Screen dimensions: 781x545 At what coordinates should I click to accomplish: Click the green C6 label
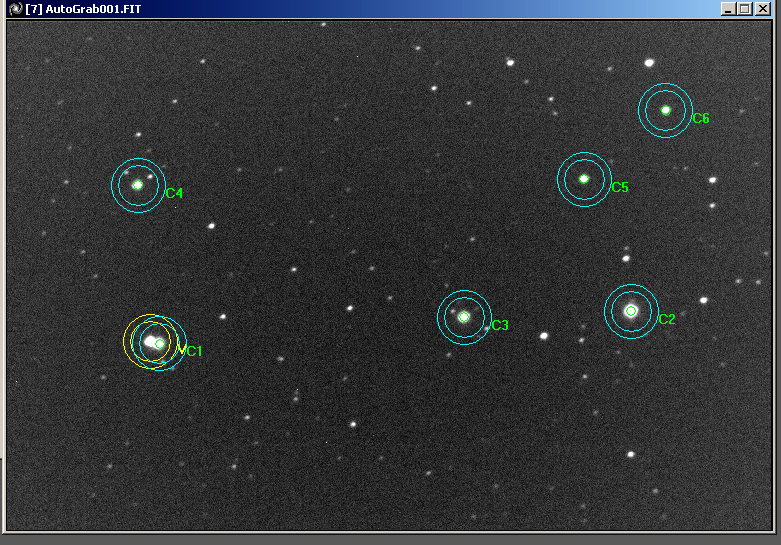click(701, 119)
